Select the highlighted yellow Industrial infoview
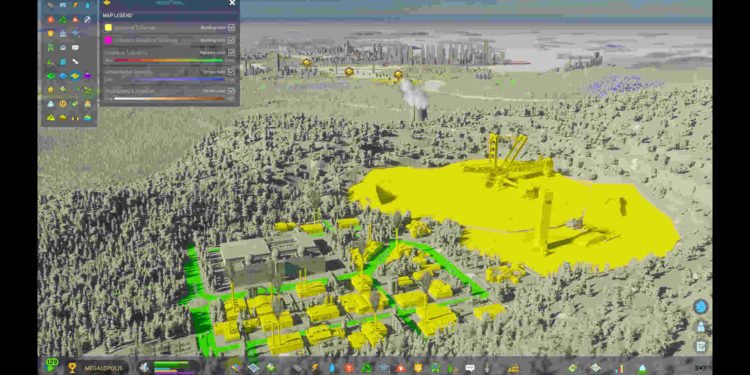The image size is (750, 375). coord(75,76)
